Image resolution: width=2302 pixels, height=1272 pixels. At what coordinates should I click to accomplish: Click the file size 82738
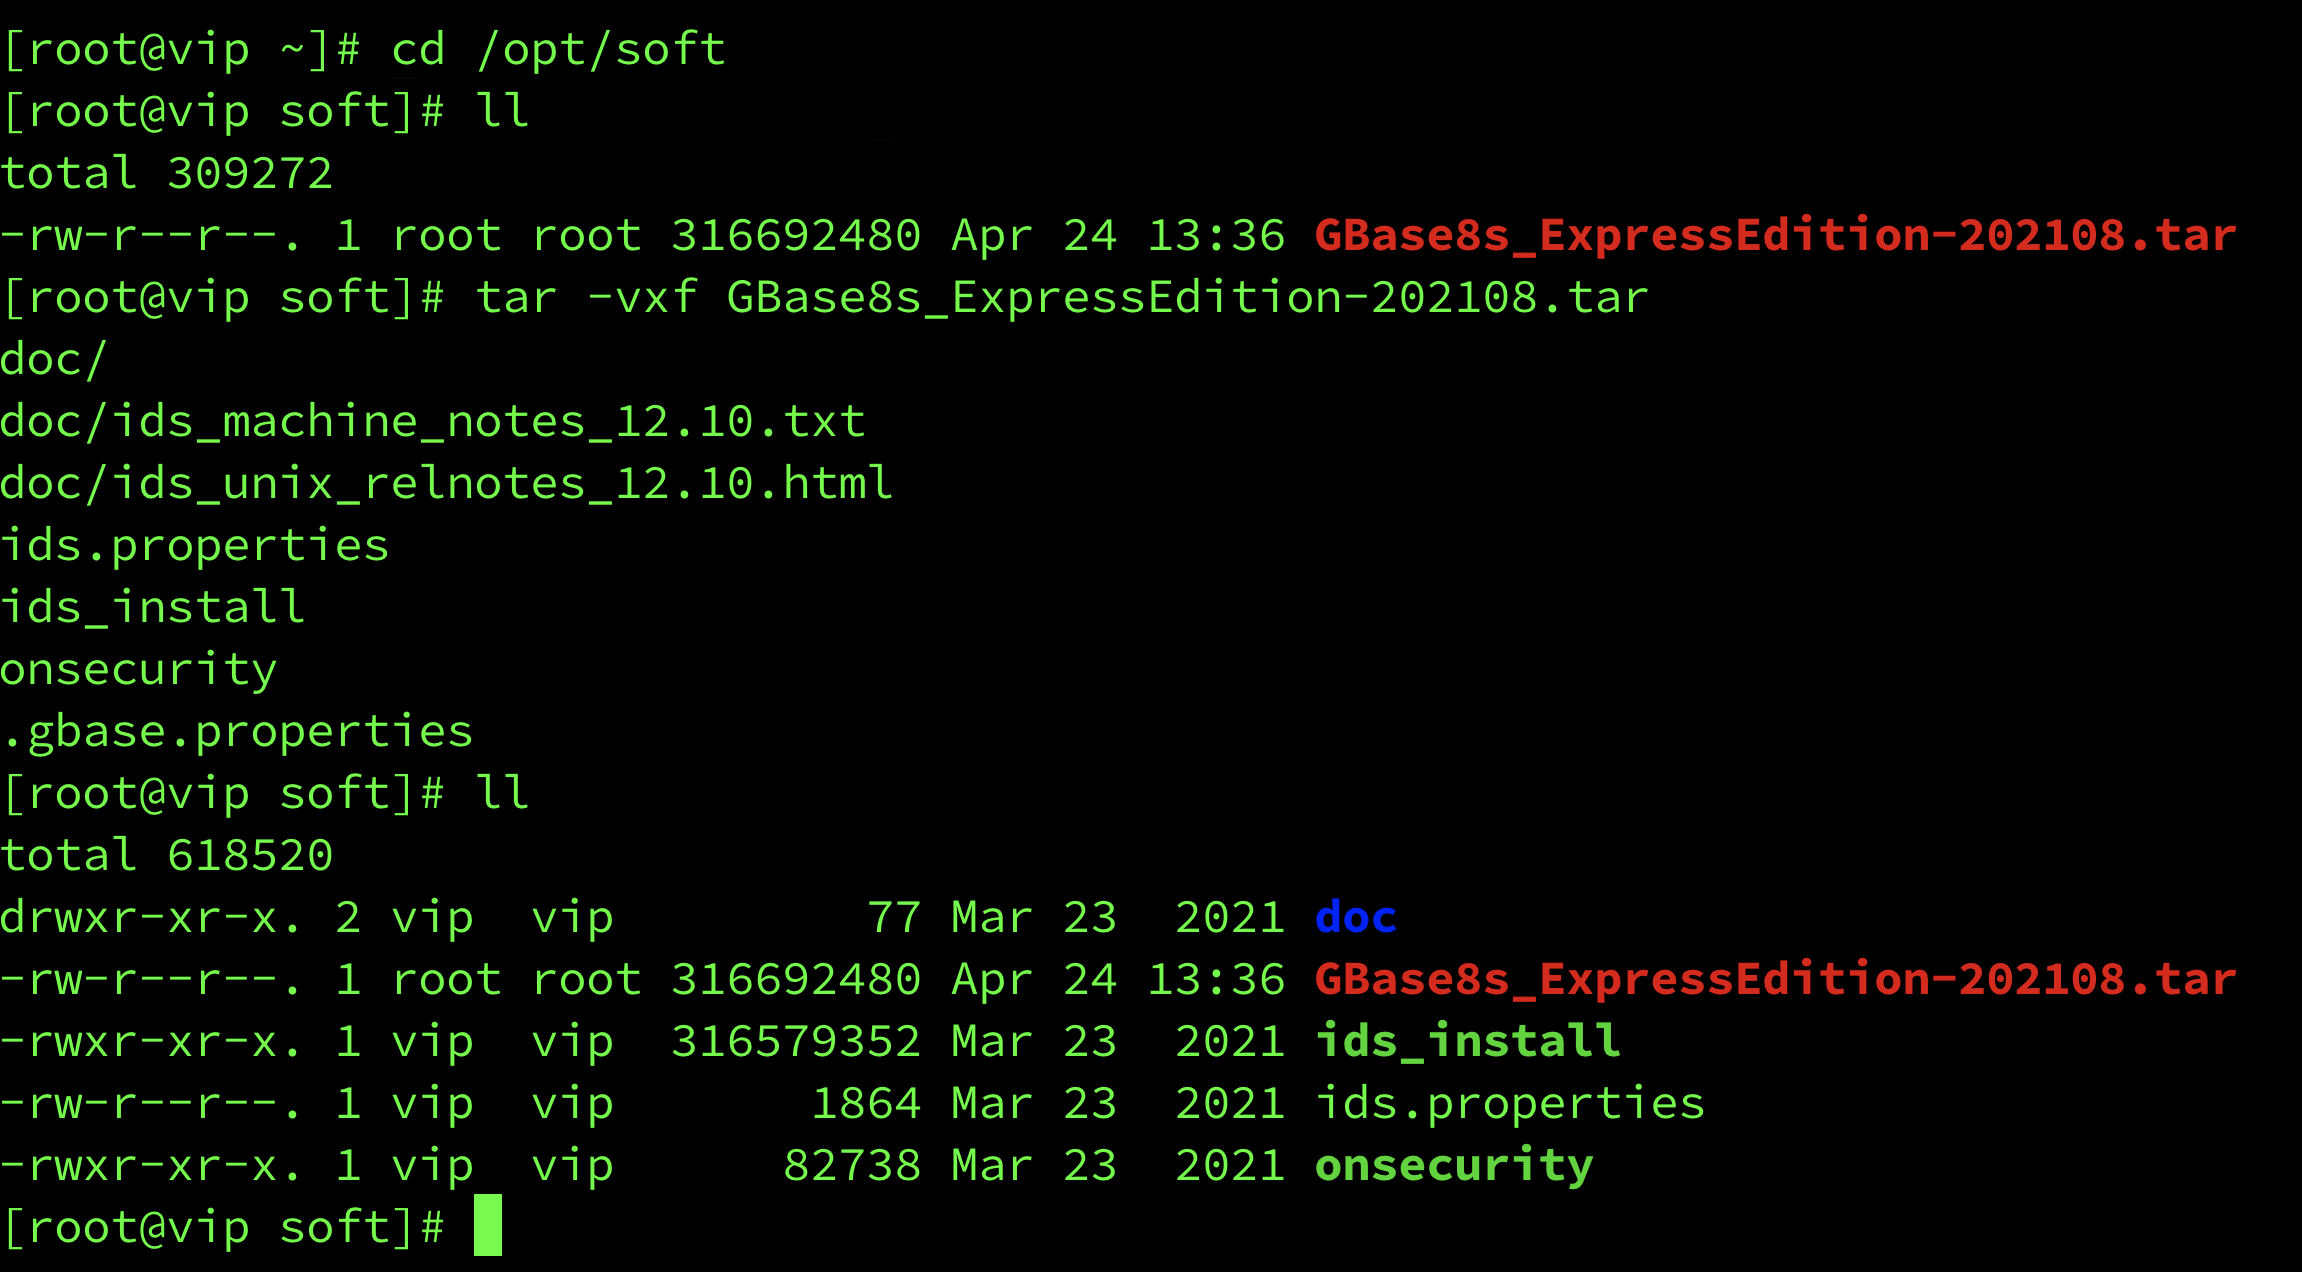pyautogui.click(x=852, y=1166)
